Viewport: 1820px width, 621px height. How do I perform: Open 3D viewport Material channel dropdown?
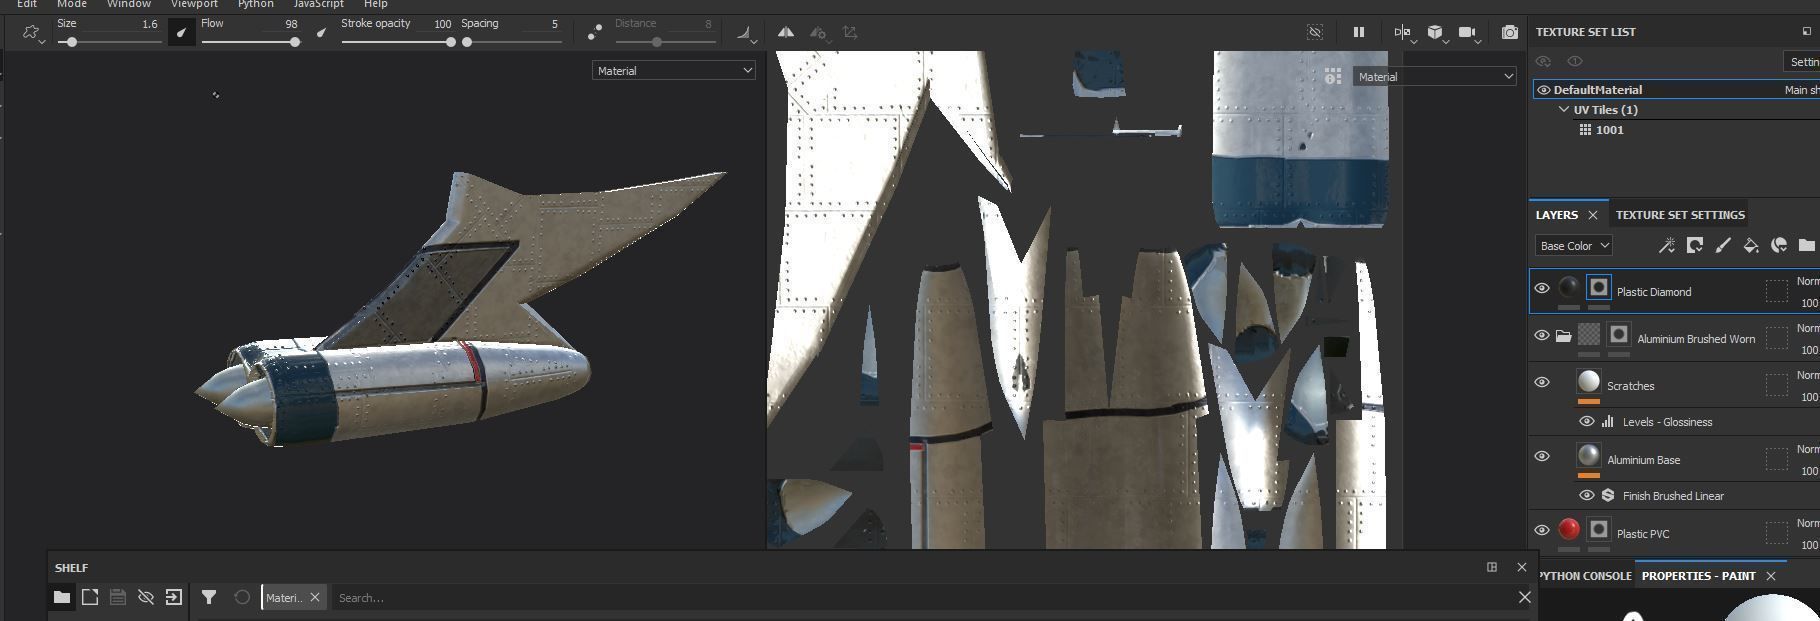coord(674,71)
